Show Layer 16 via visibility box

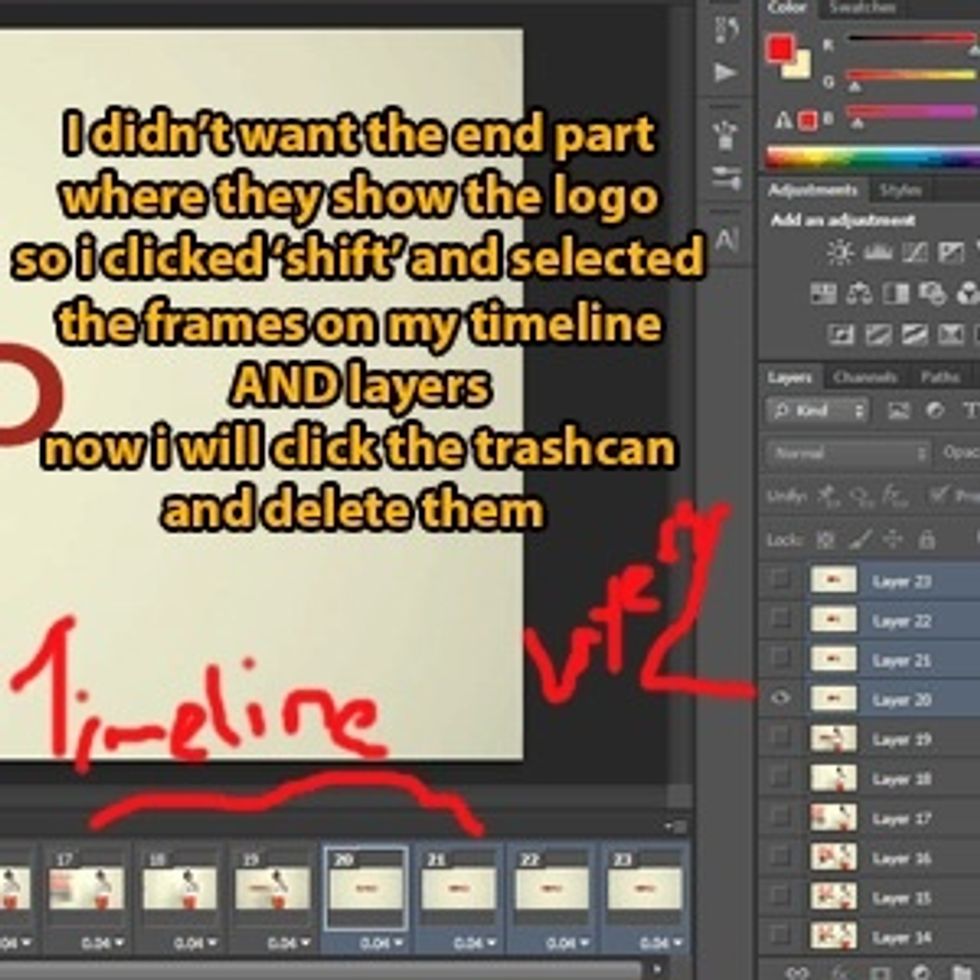pyautogui.click(x=780, y=857)
